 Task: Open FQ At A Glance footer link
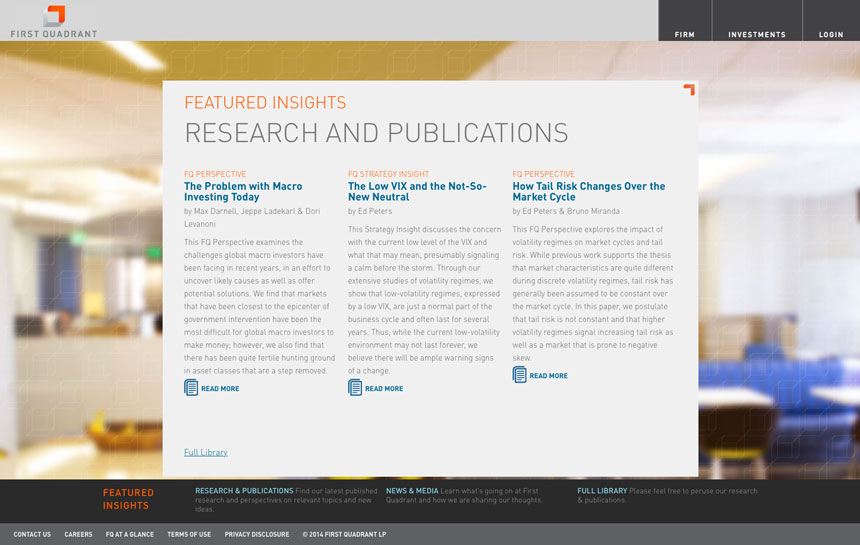pyautogui.click(x=130, y=534)
